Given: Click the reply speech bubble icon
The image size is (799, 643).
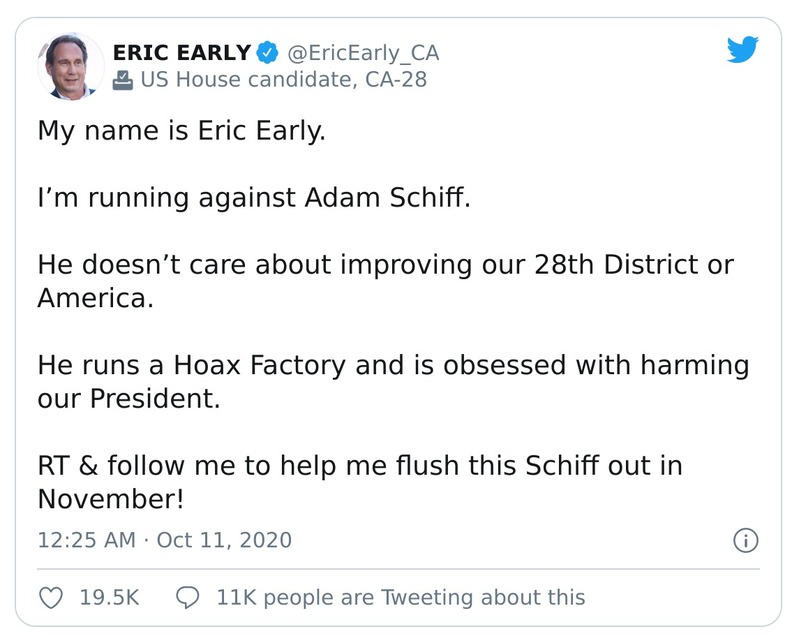Looking at the screenshot, I should (x=187, y=598).
